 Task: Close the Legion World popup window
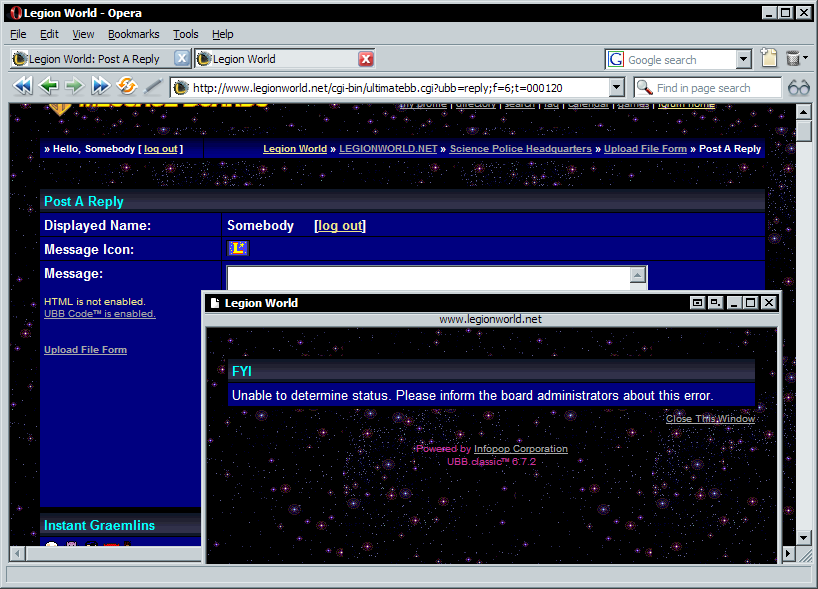769,303
